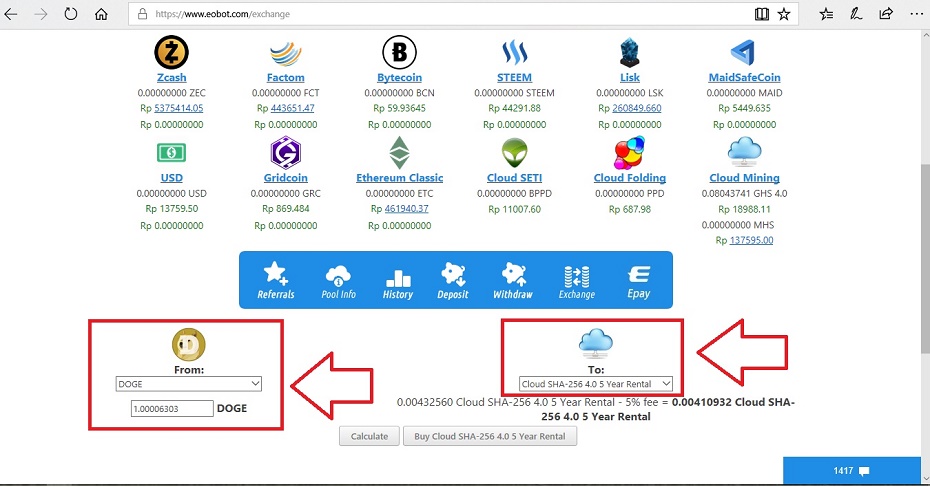Click the Calculate button
The image size is (930, 487).
pos(369,436)
